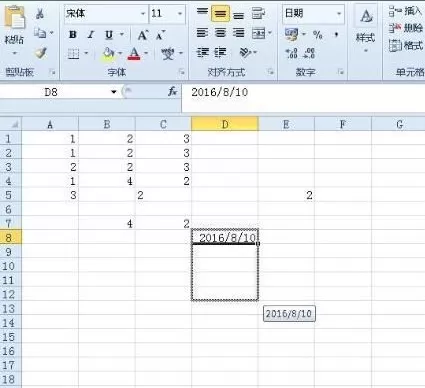Click the Decrease Indent icon
Screen dimensions: 425x388
point(202,53)
